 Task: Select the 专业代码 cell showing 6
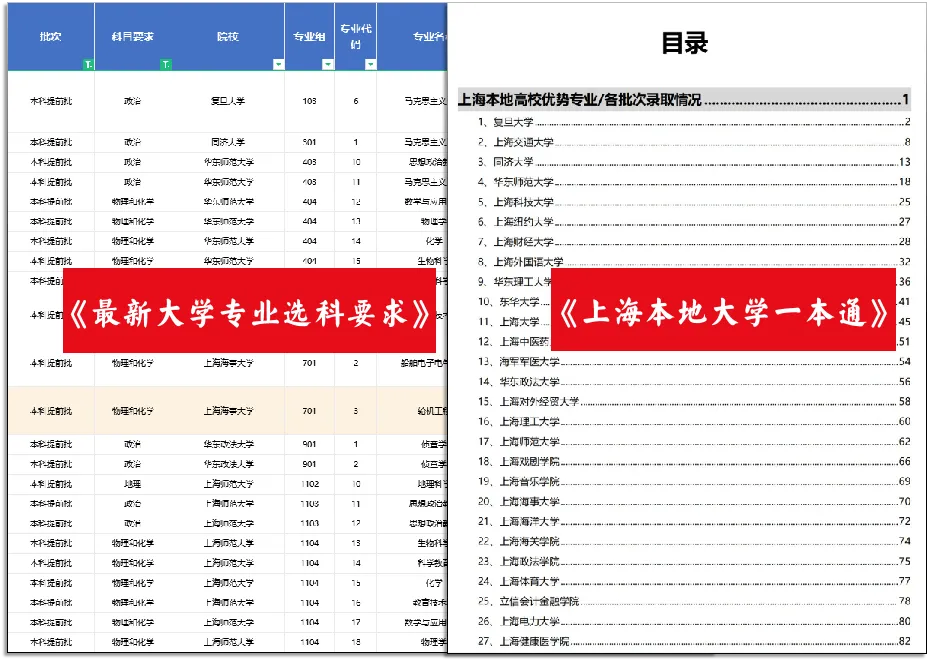(355, 101)
